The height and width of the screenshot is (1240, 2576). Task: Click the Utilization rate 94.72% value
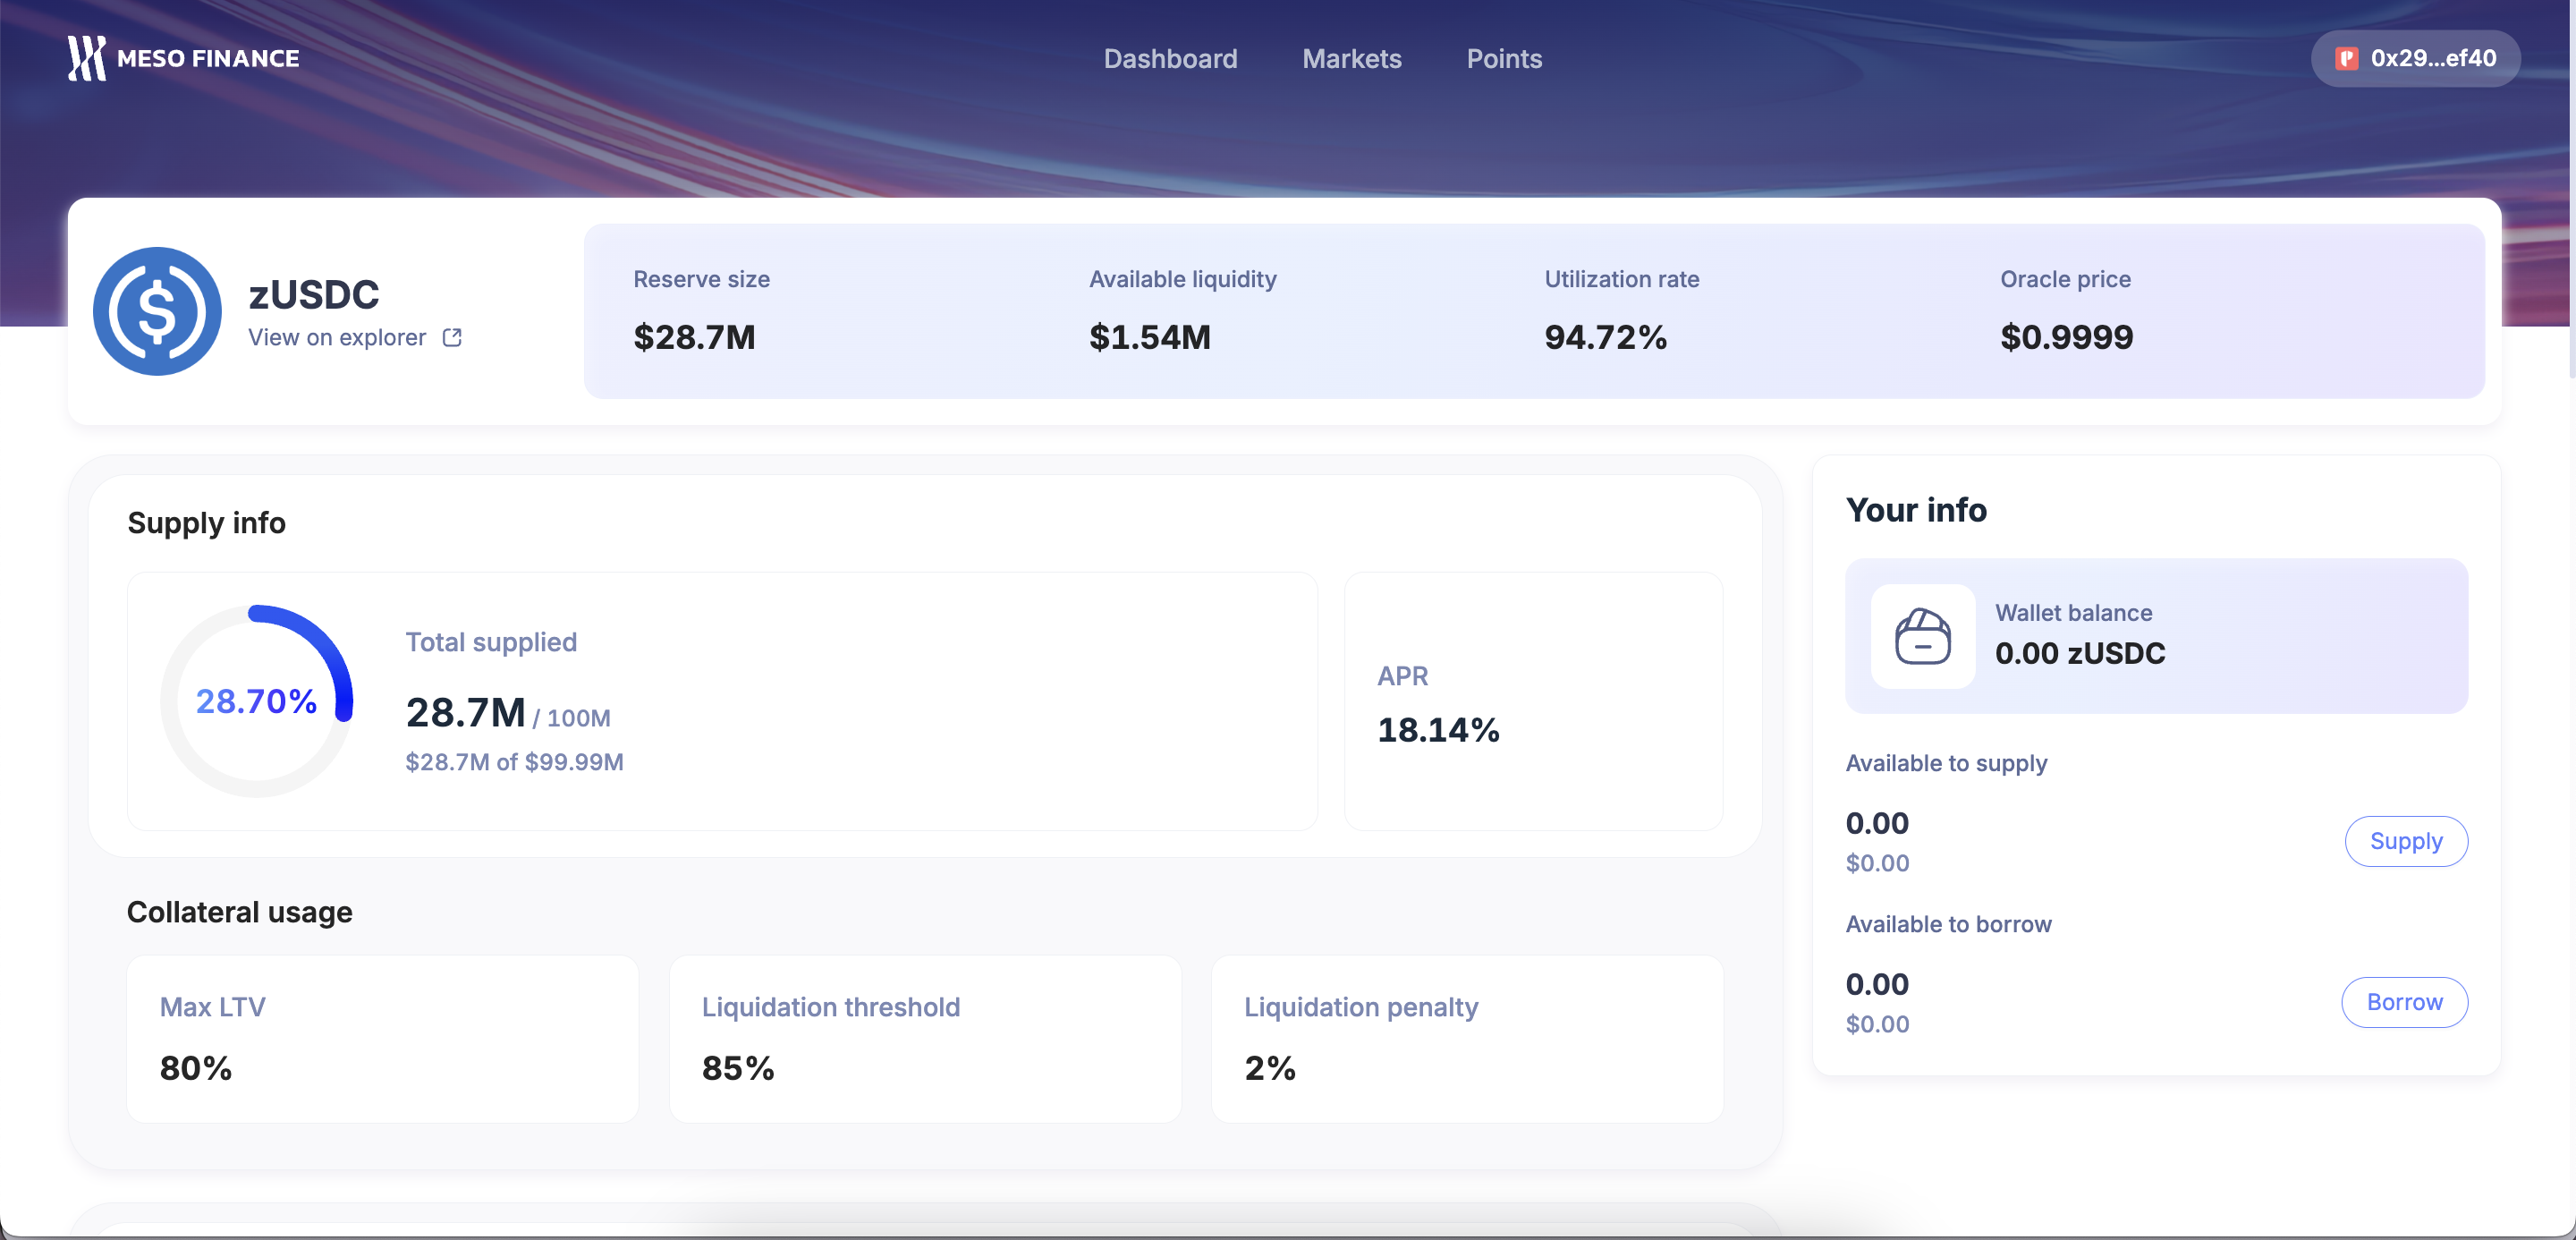point(1605,338)
